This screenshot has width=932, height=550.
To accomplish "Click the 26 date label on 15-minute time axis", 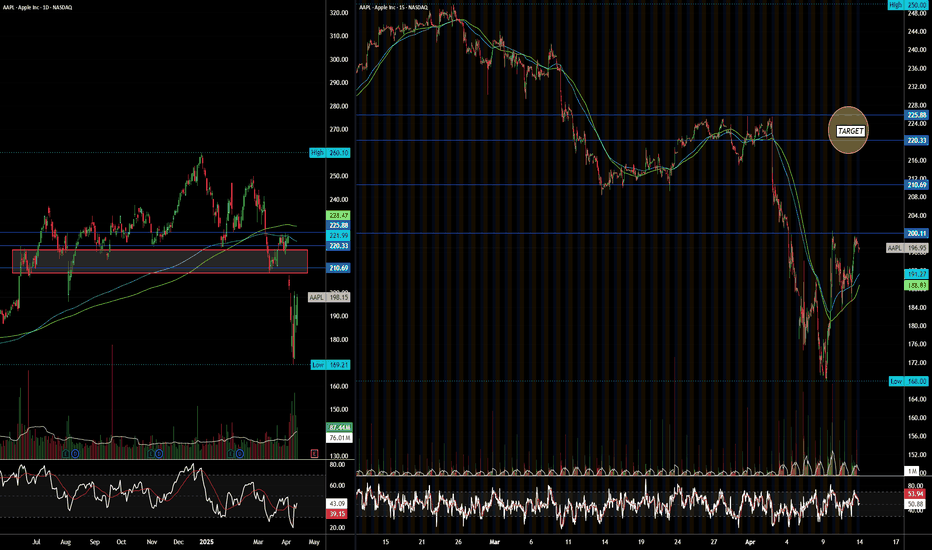I will [458, 542].
